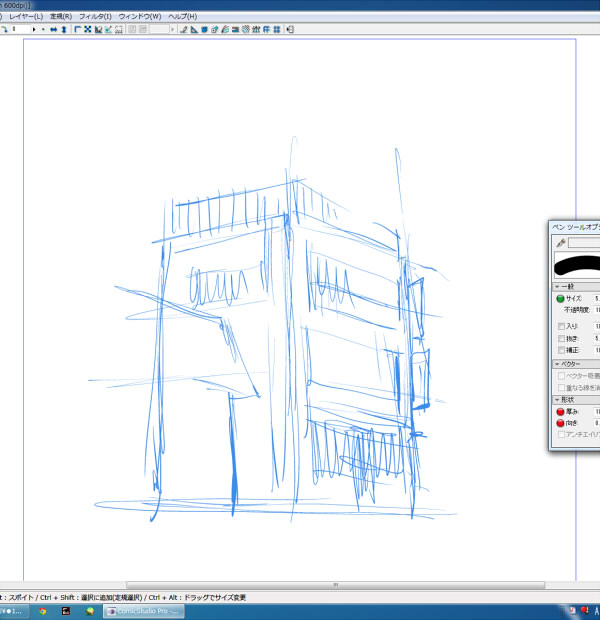Click the small dot reset rotation icon
The height and width of the screenshot is (620, 600).
(x=43, y=29)
